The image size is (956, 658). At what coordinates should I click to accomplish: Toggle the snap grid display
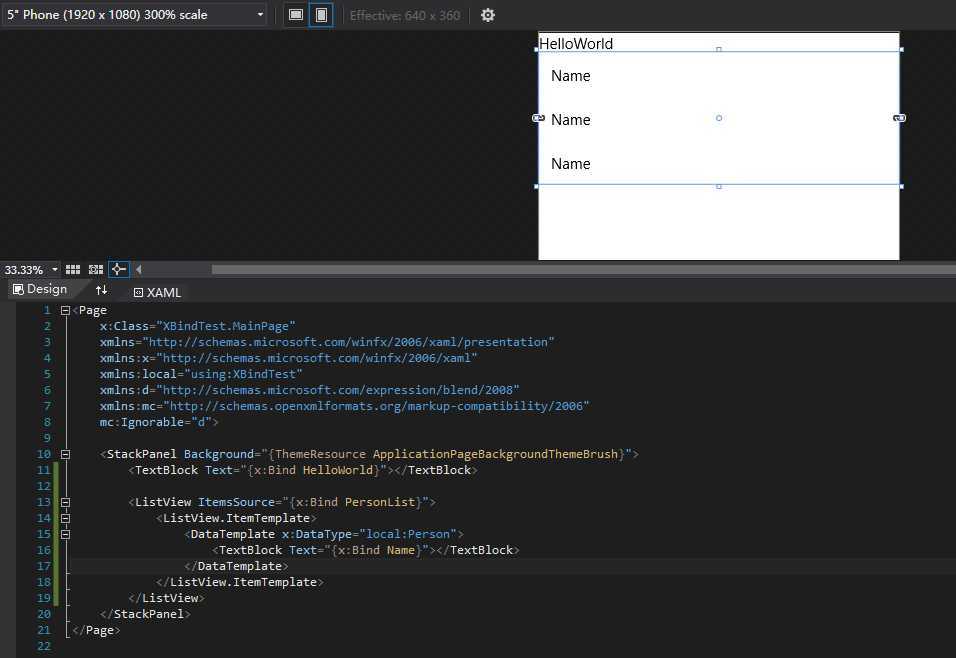[x=73, y=270]
